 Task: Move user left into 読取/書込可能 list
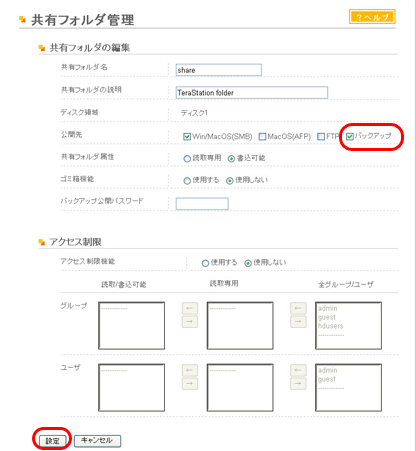point(190,370)
